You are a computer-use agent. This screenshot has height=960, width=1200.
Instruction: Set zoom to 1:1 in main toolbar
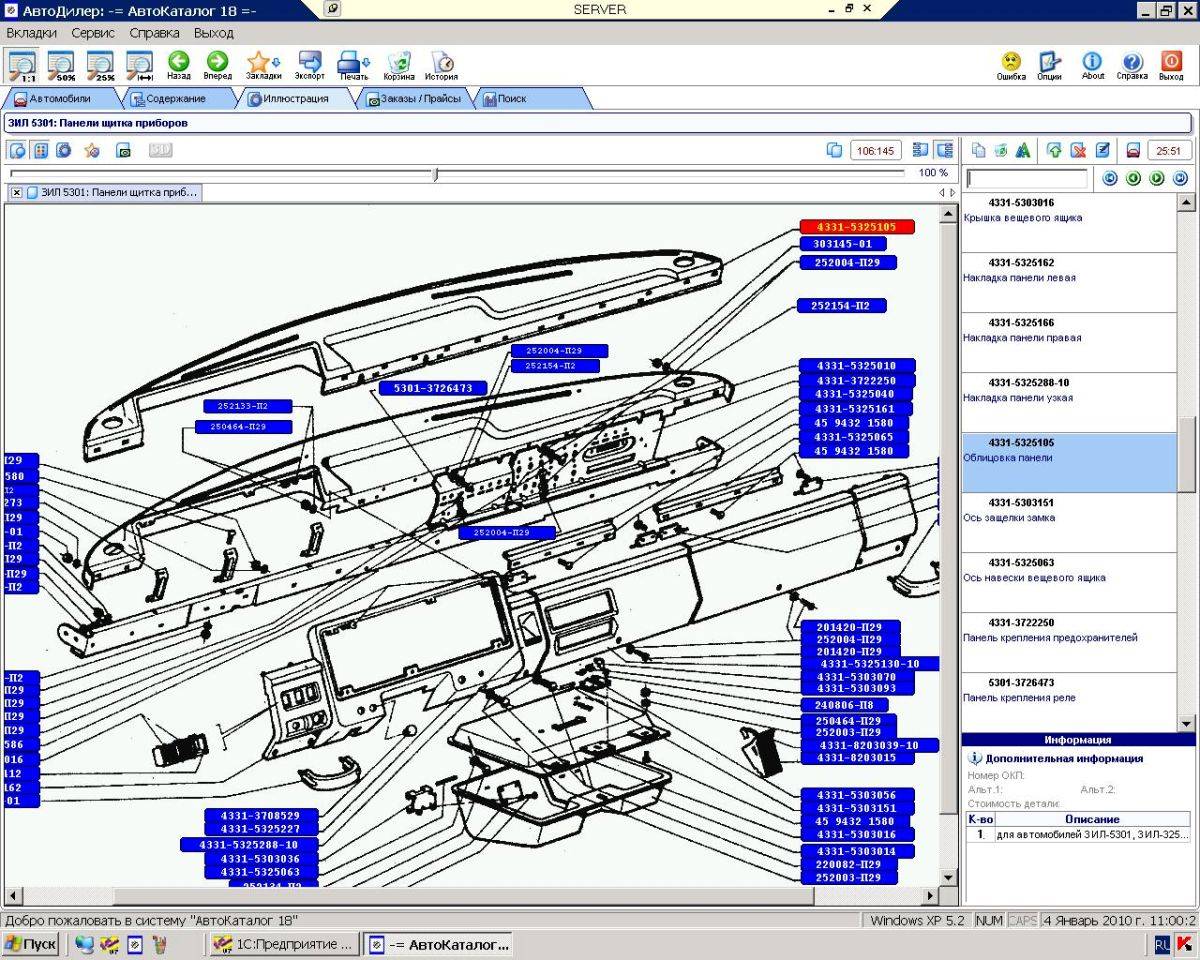click(21, 65)
